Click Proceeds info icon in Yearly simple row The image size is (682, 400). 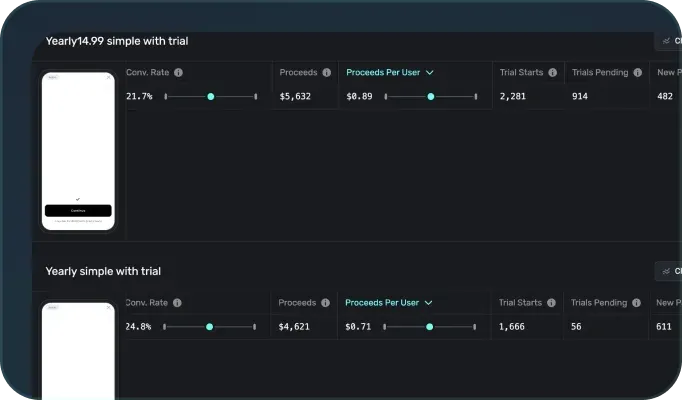tap(325, 303)
